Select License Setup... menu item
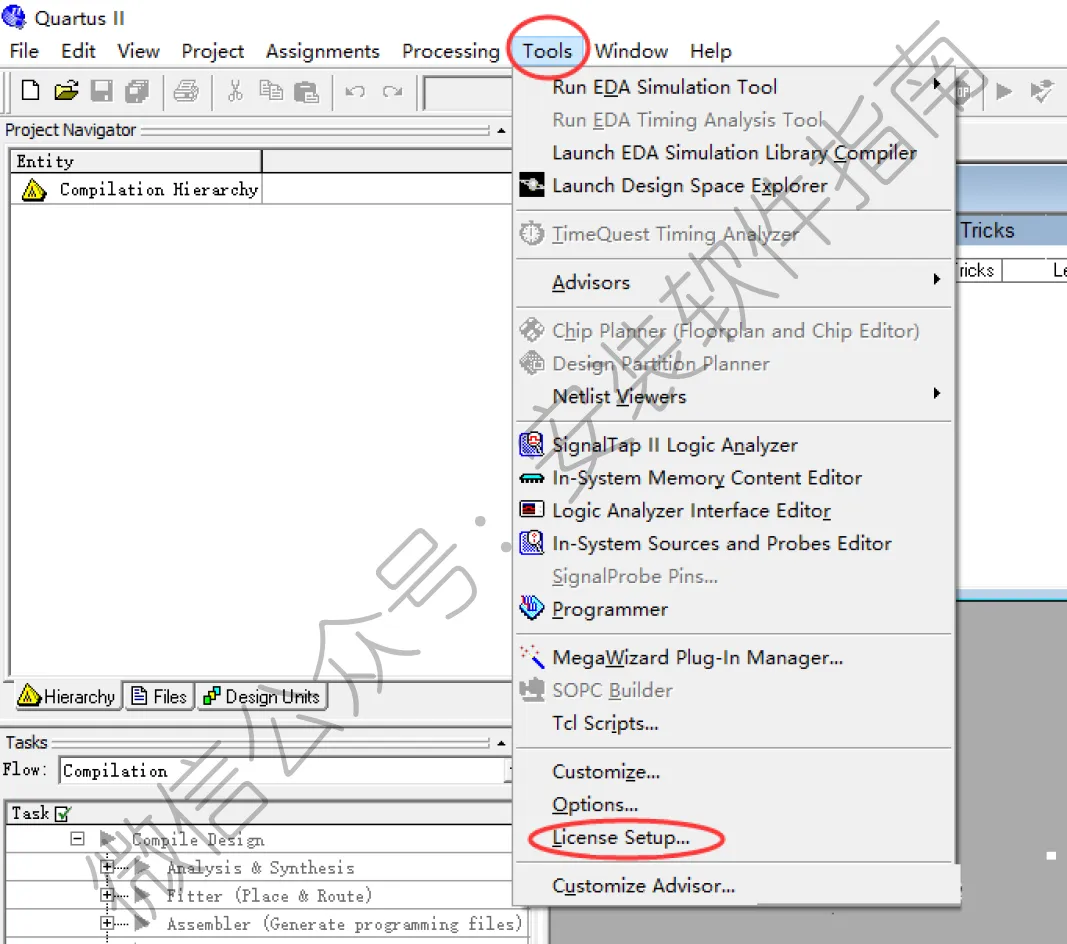1067x944 pixels. [621, 837]
